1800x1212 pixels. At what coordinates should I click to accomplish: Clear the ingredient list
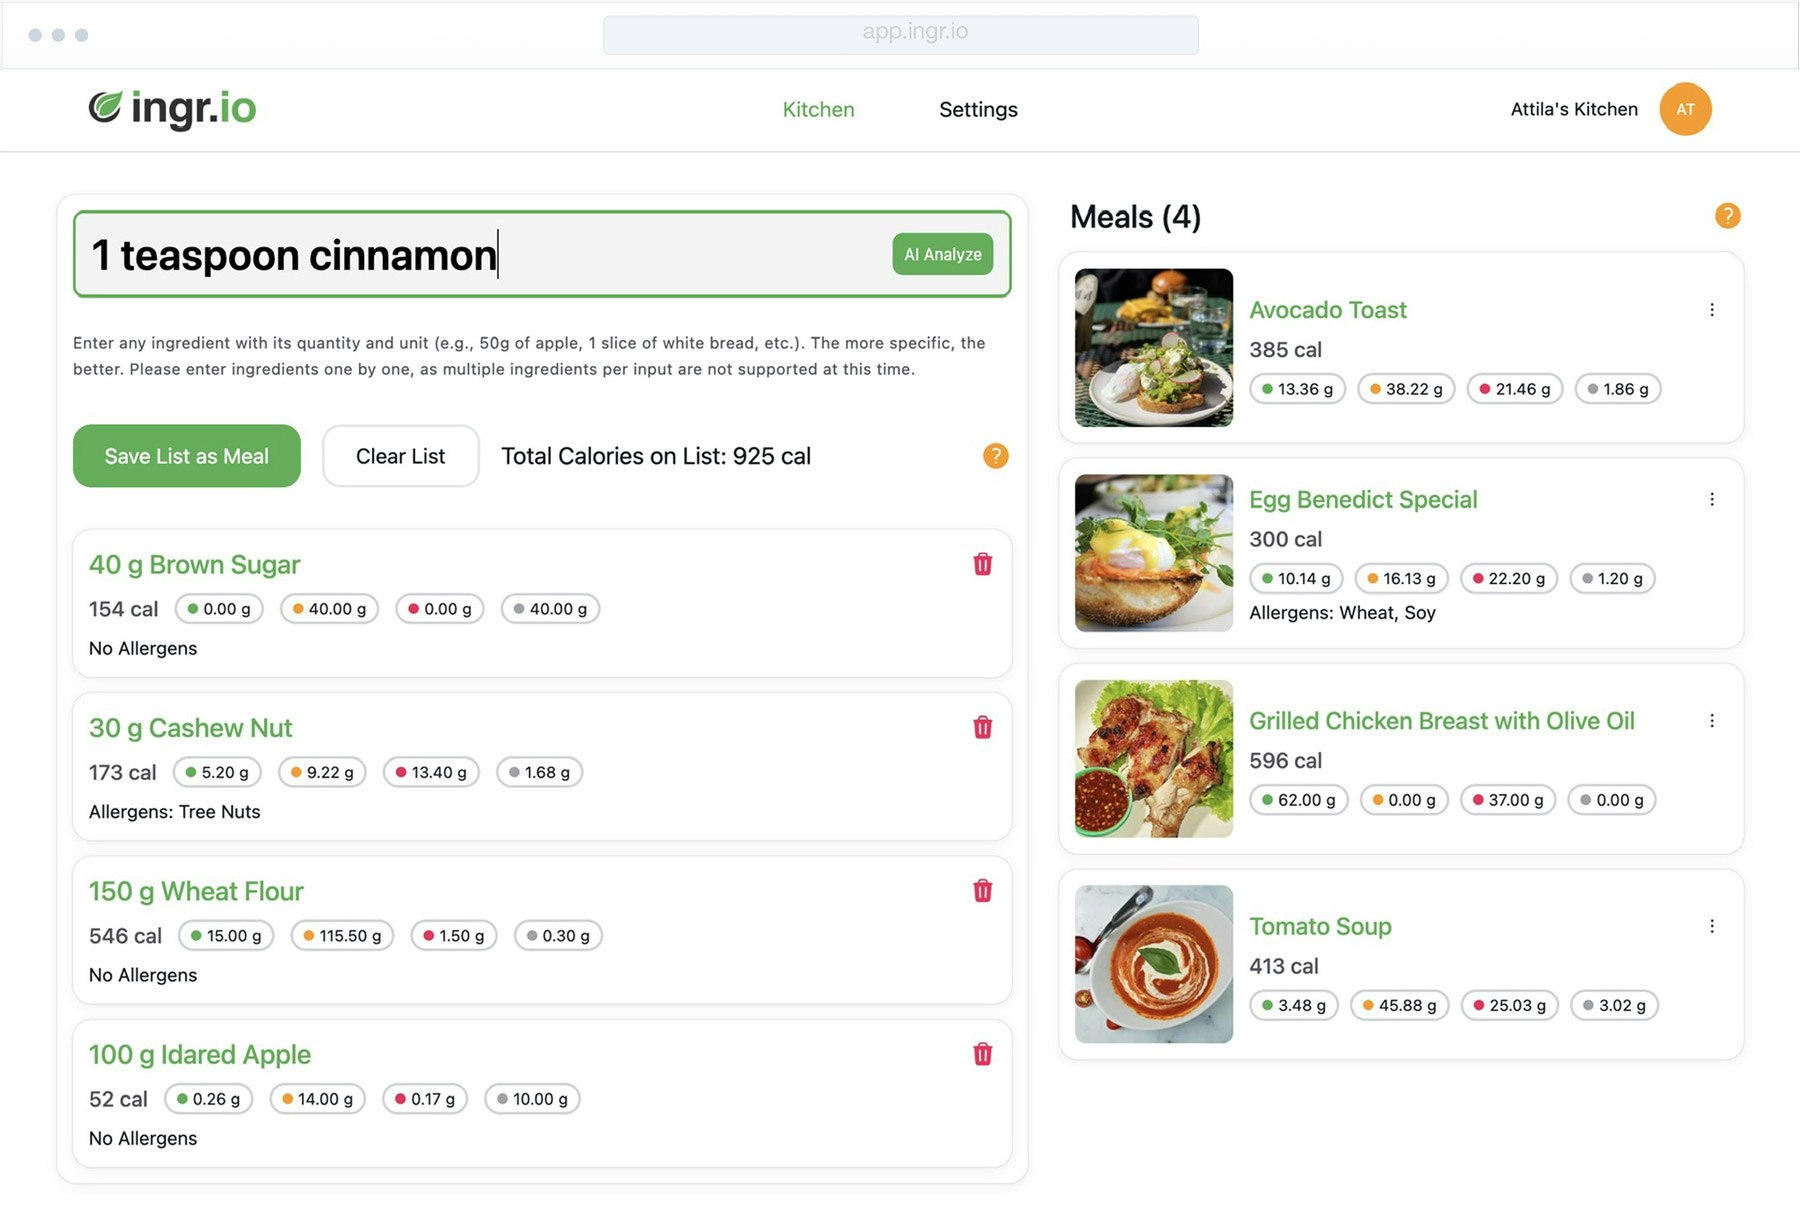[x=399, y=456]
